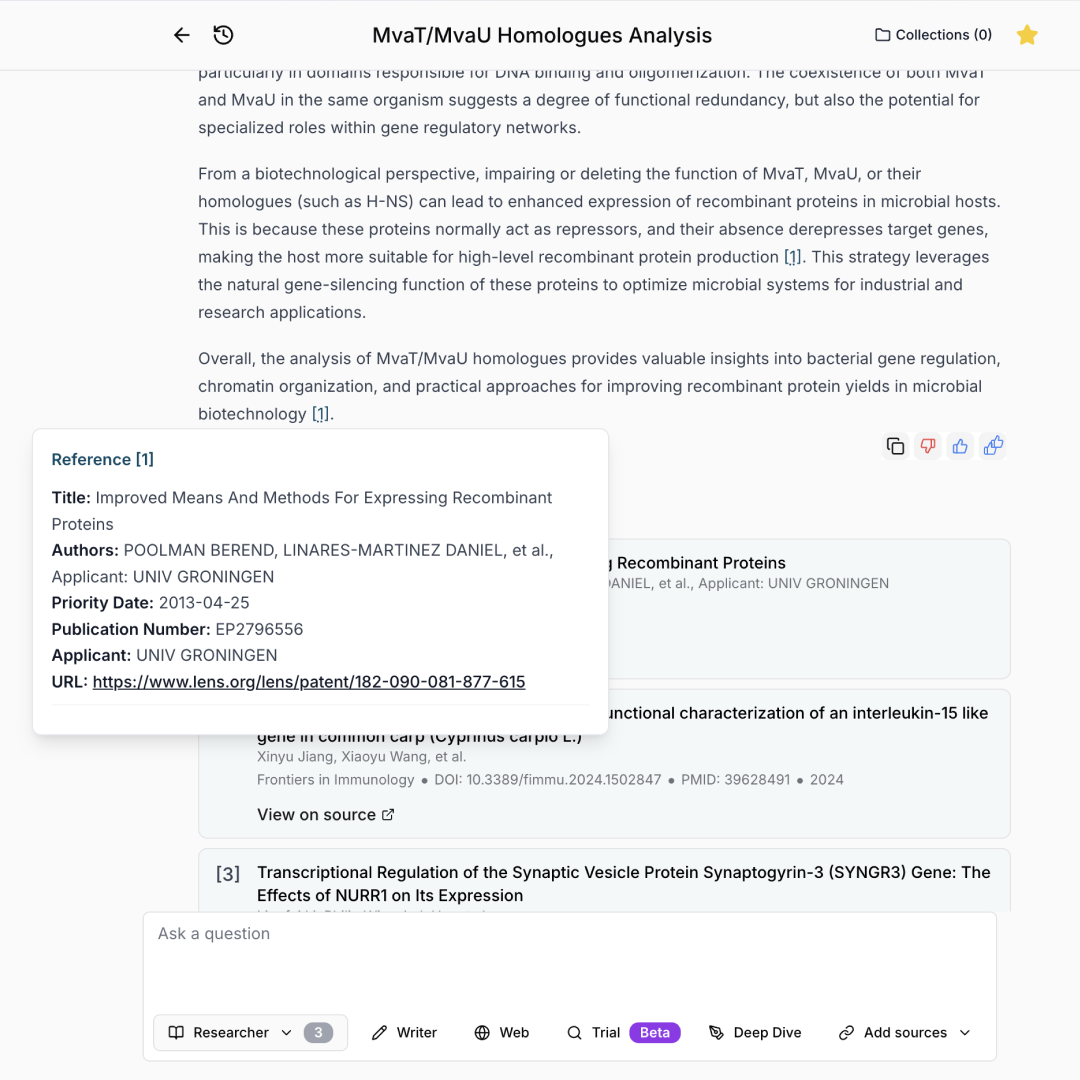Viewport: 1080px width, 1080px height.
Task: Copy the answer with the copy icon
Action: tap(895, 446)
